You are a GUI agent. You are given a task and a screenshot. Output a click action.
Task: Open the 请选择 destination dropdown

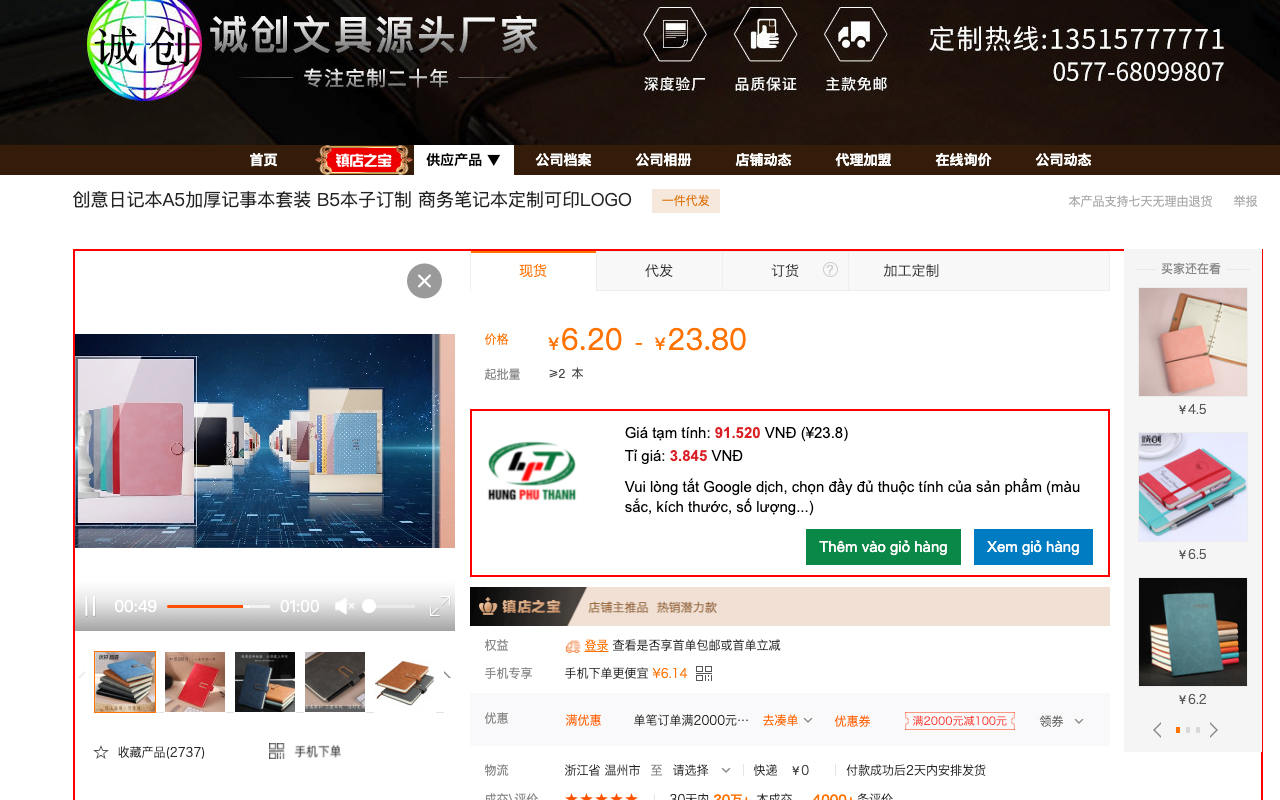point(702,770)
